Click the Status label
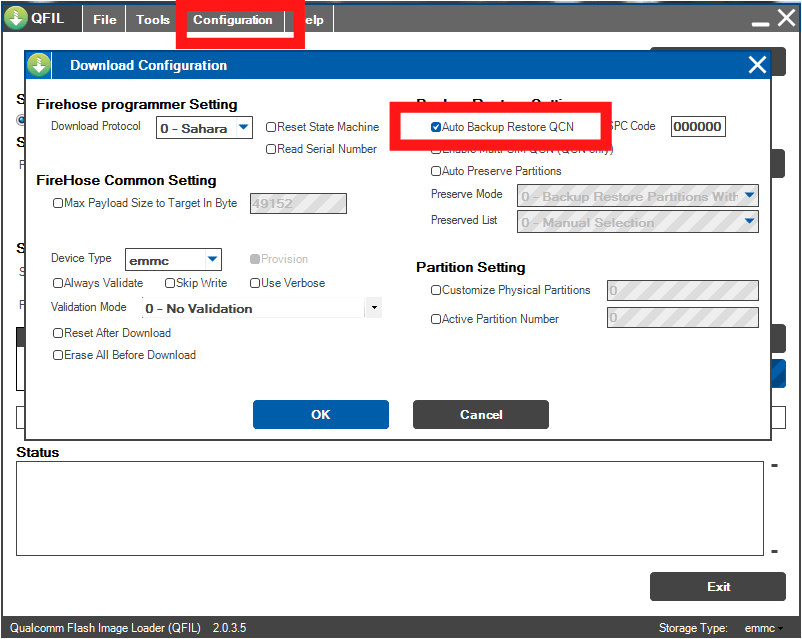The height and width of the screenshot is (639, 802). 37,452
